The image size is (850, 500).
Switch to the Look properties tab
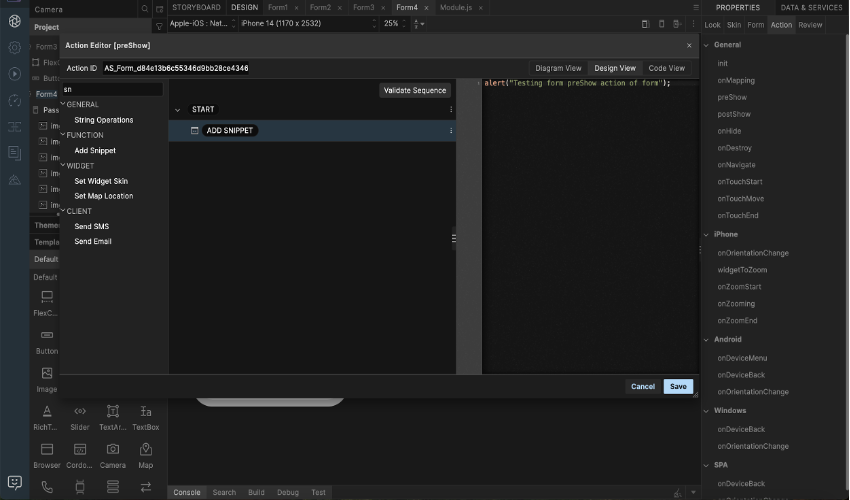coord(712,25)
